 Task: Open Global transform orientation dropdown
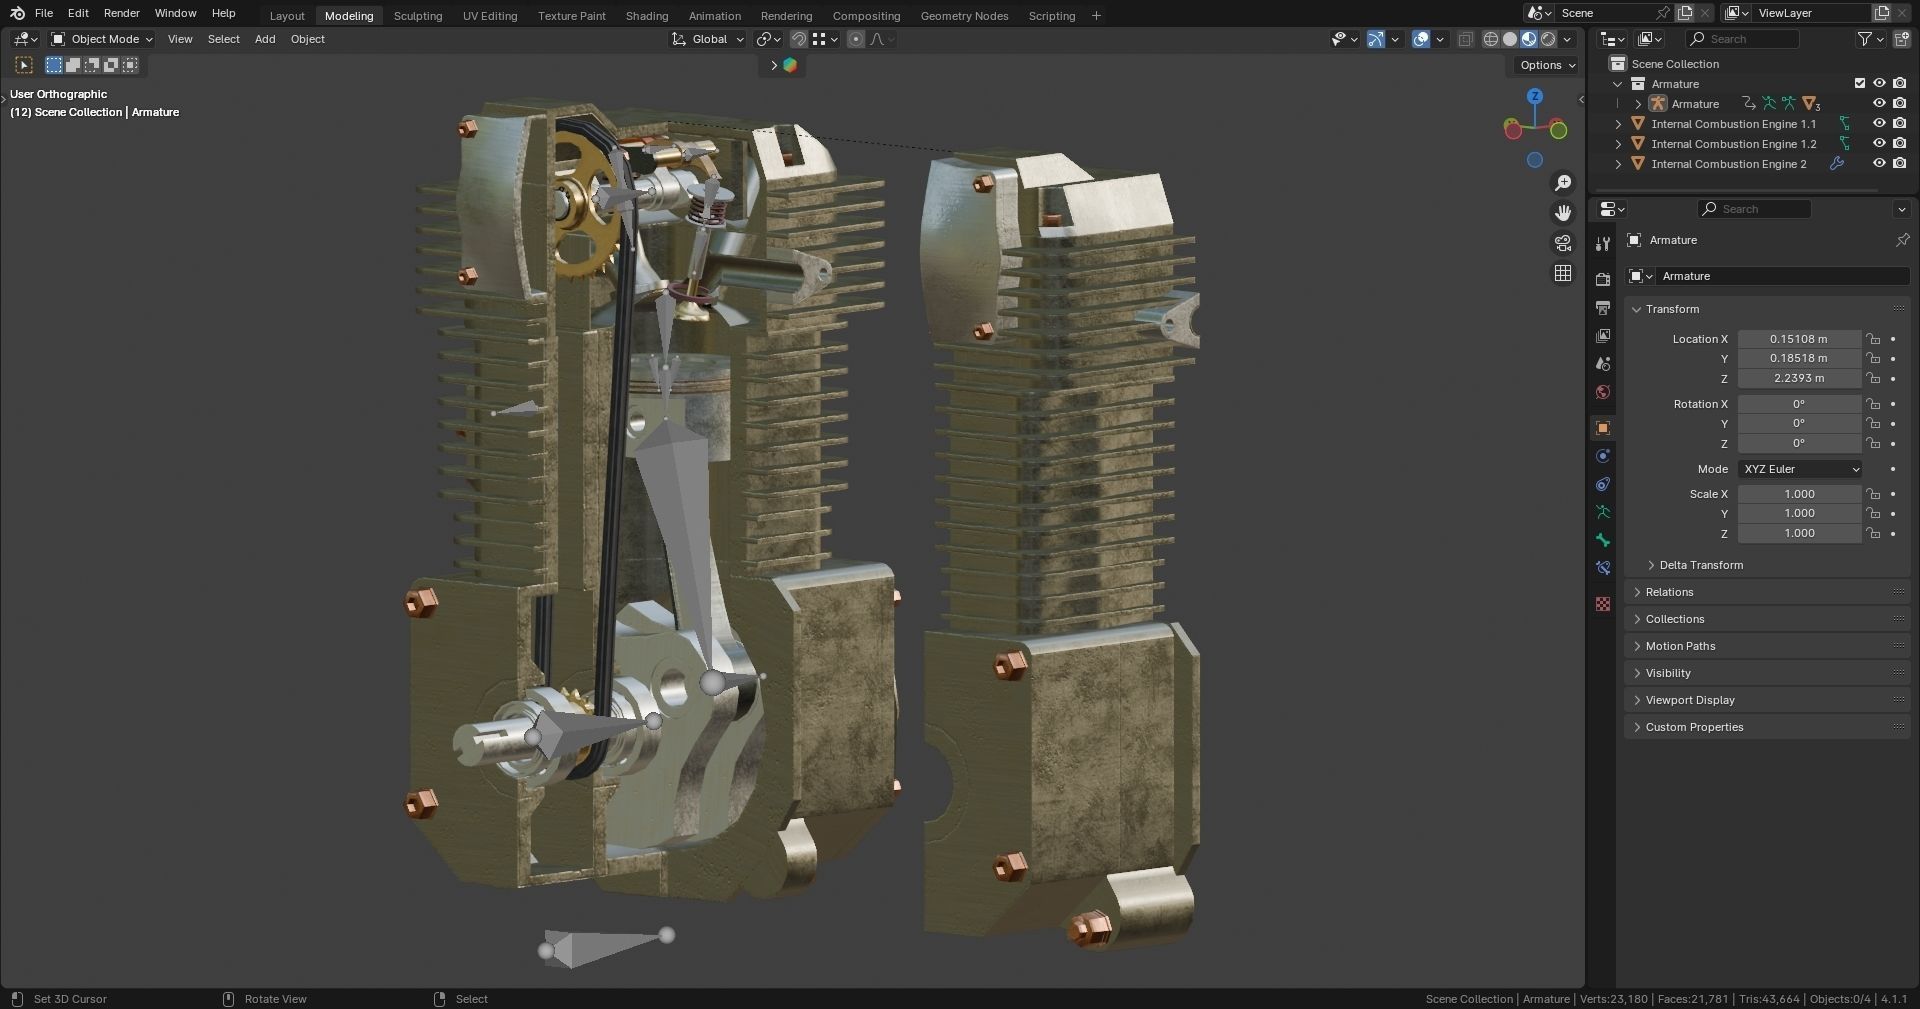click(708, 39)
